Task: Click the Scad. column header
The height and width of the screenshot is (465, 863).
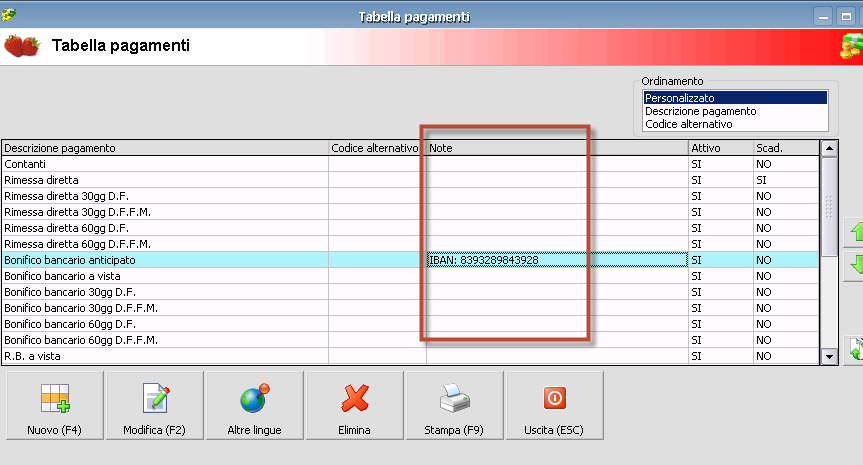Action: [786, 148]
